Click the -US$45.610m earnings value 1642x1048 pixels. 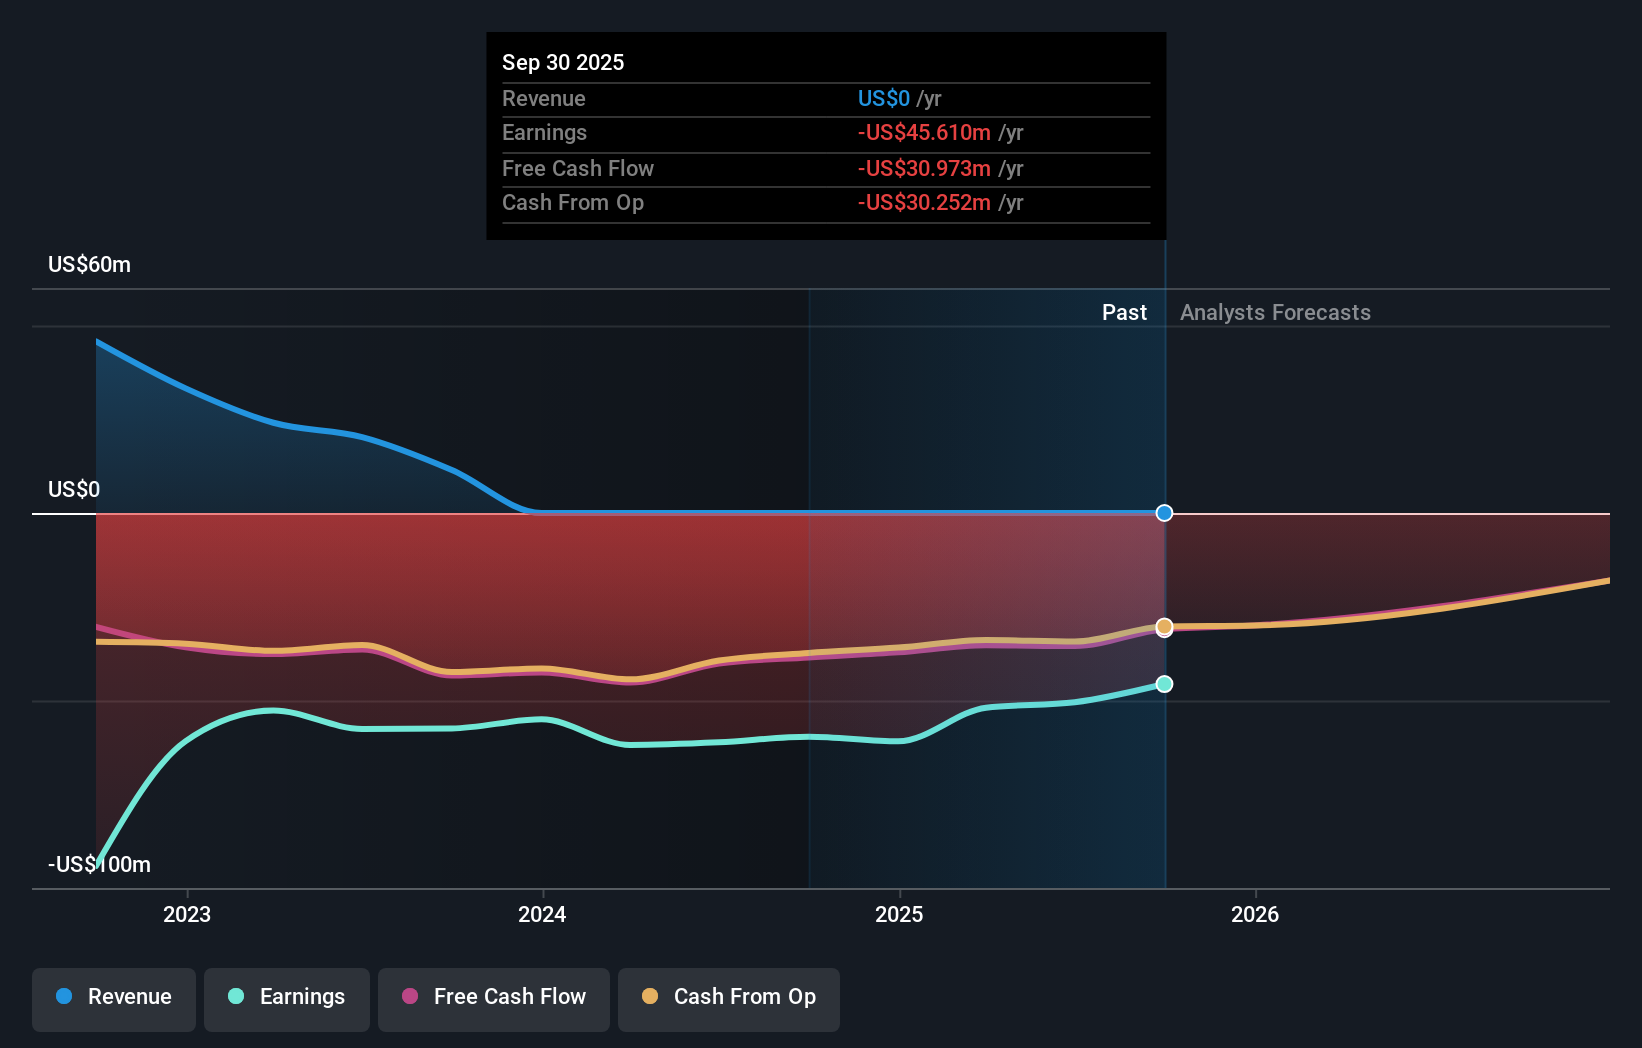point(924,133)
